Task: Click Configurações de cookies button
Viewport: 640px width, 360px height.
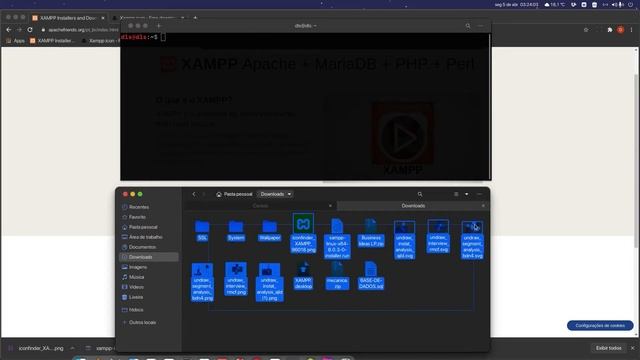Action: point(600,326)
